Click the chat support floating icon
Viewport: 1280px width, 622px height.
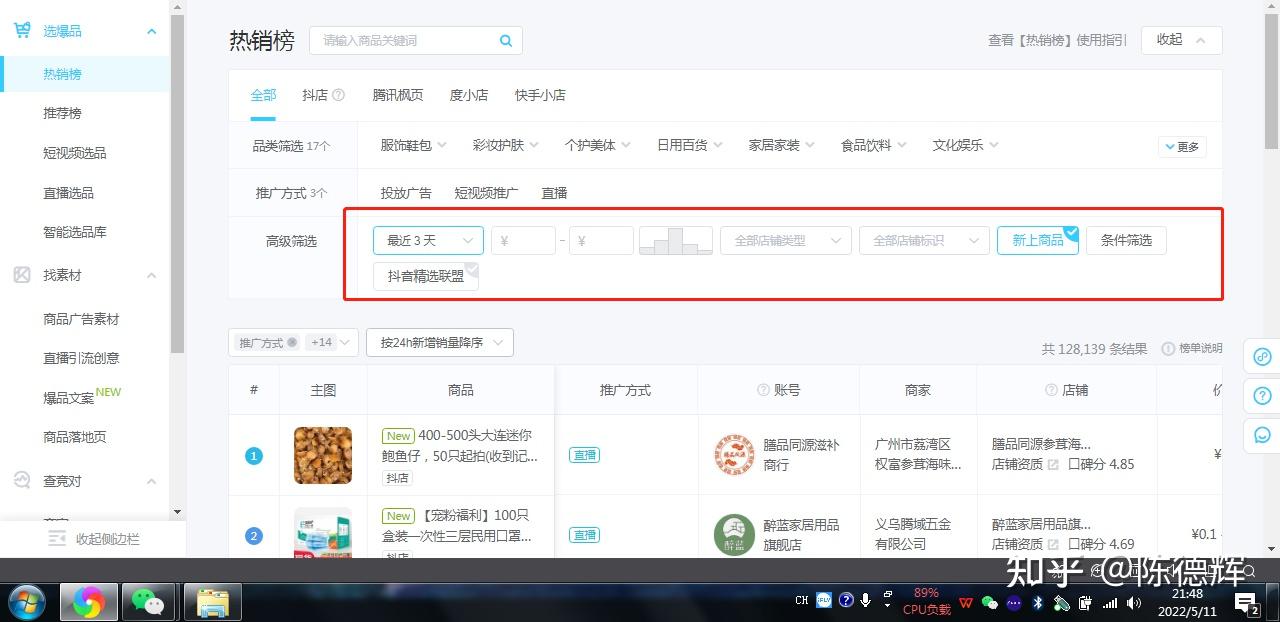click(x=1262, y=435)
